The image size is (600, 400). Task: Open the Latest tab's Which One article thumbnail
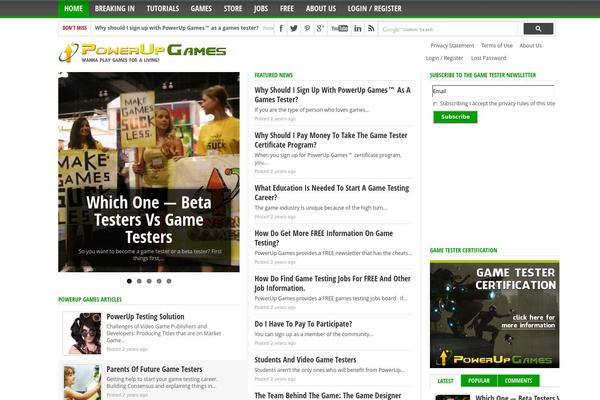point(453,397)
